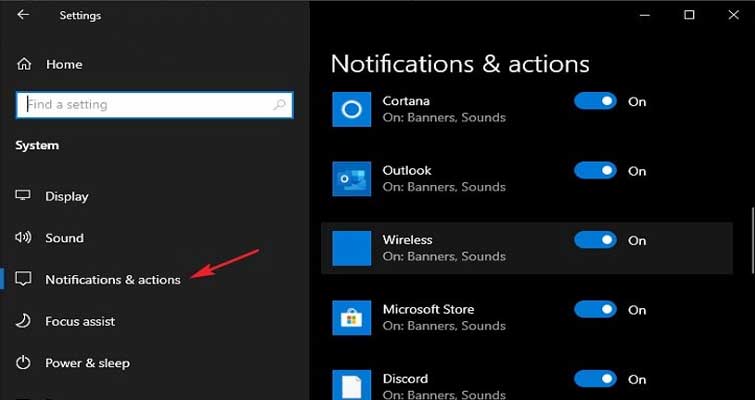Minimize the Settings window
Viewport: 755px width, 400px height.
(645, 15)
